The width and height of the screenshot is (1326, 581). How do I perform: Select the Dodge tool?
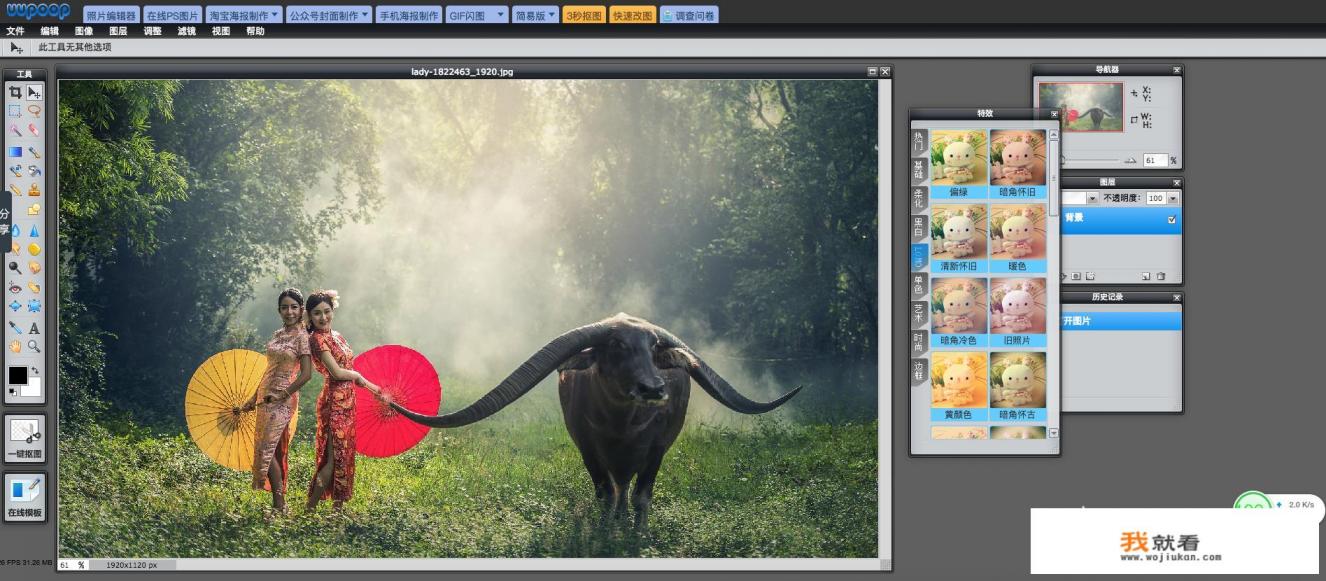15,268
